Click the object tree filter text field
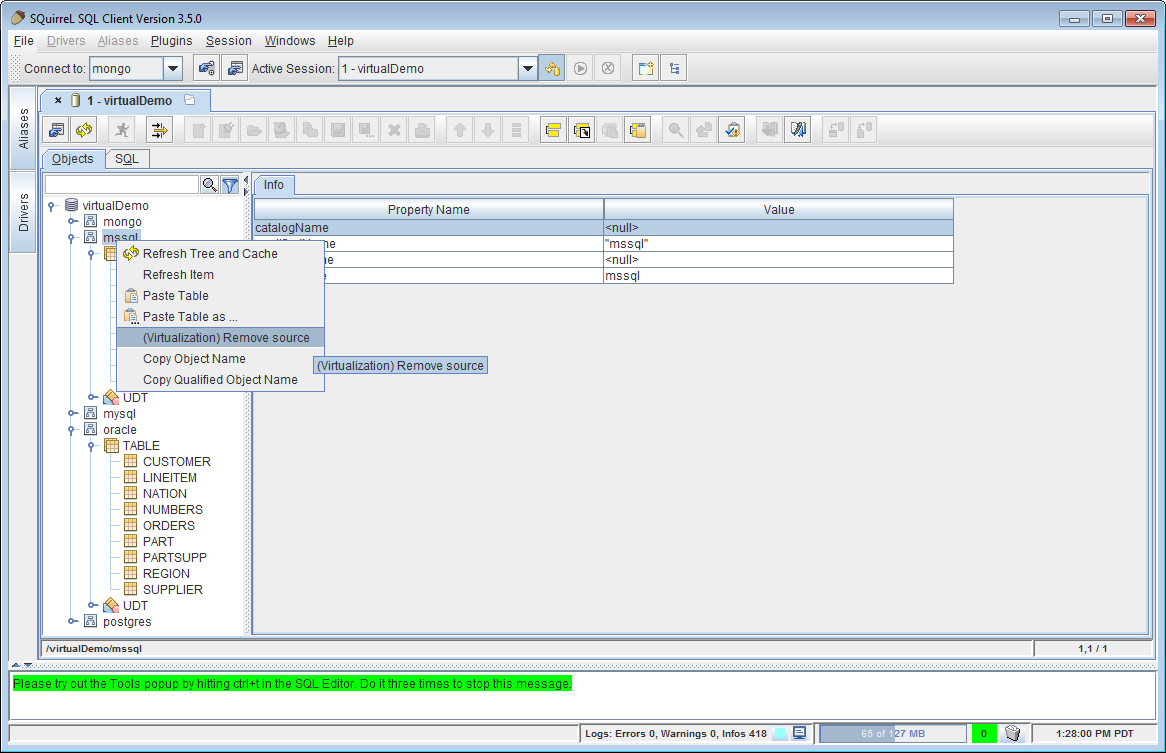The image size is (1166, 753). [x=122, y=184]
